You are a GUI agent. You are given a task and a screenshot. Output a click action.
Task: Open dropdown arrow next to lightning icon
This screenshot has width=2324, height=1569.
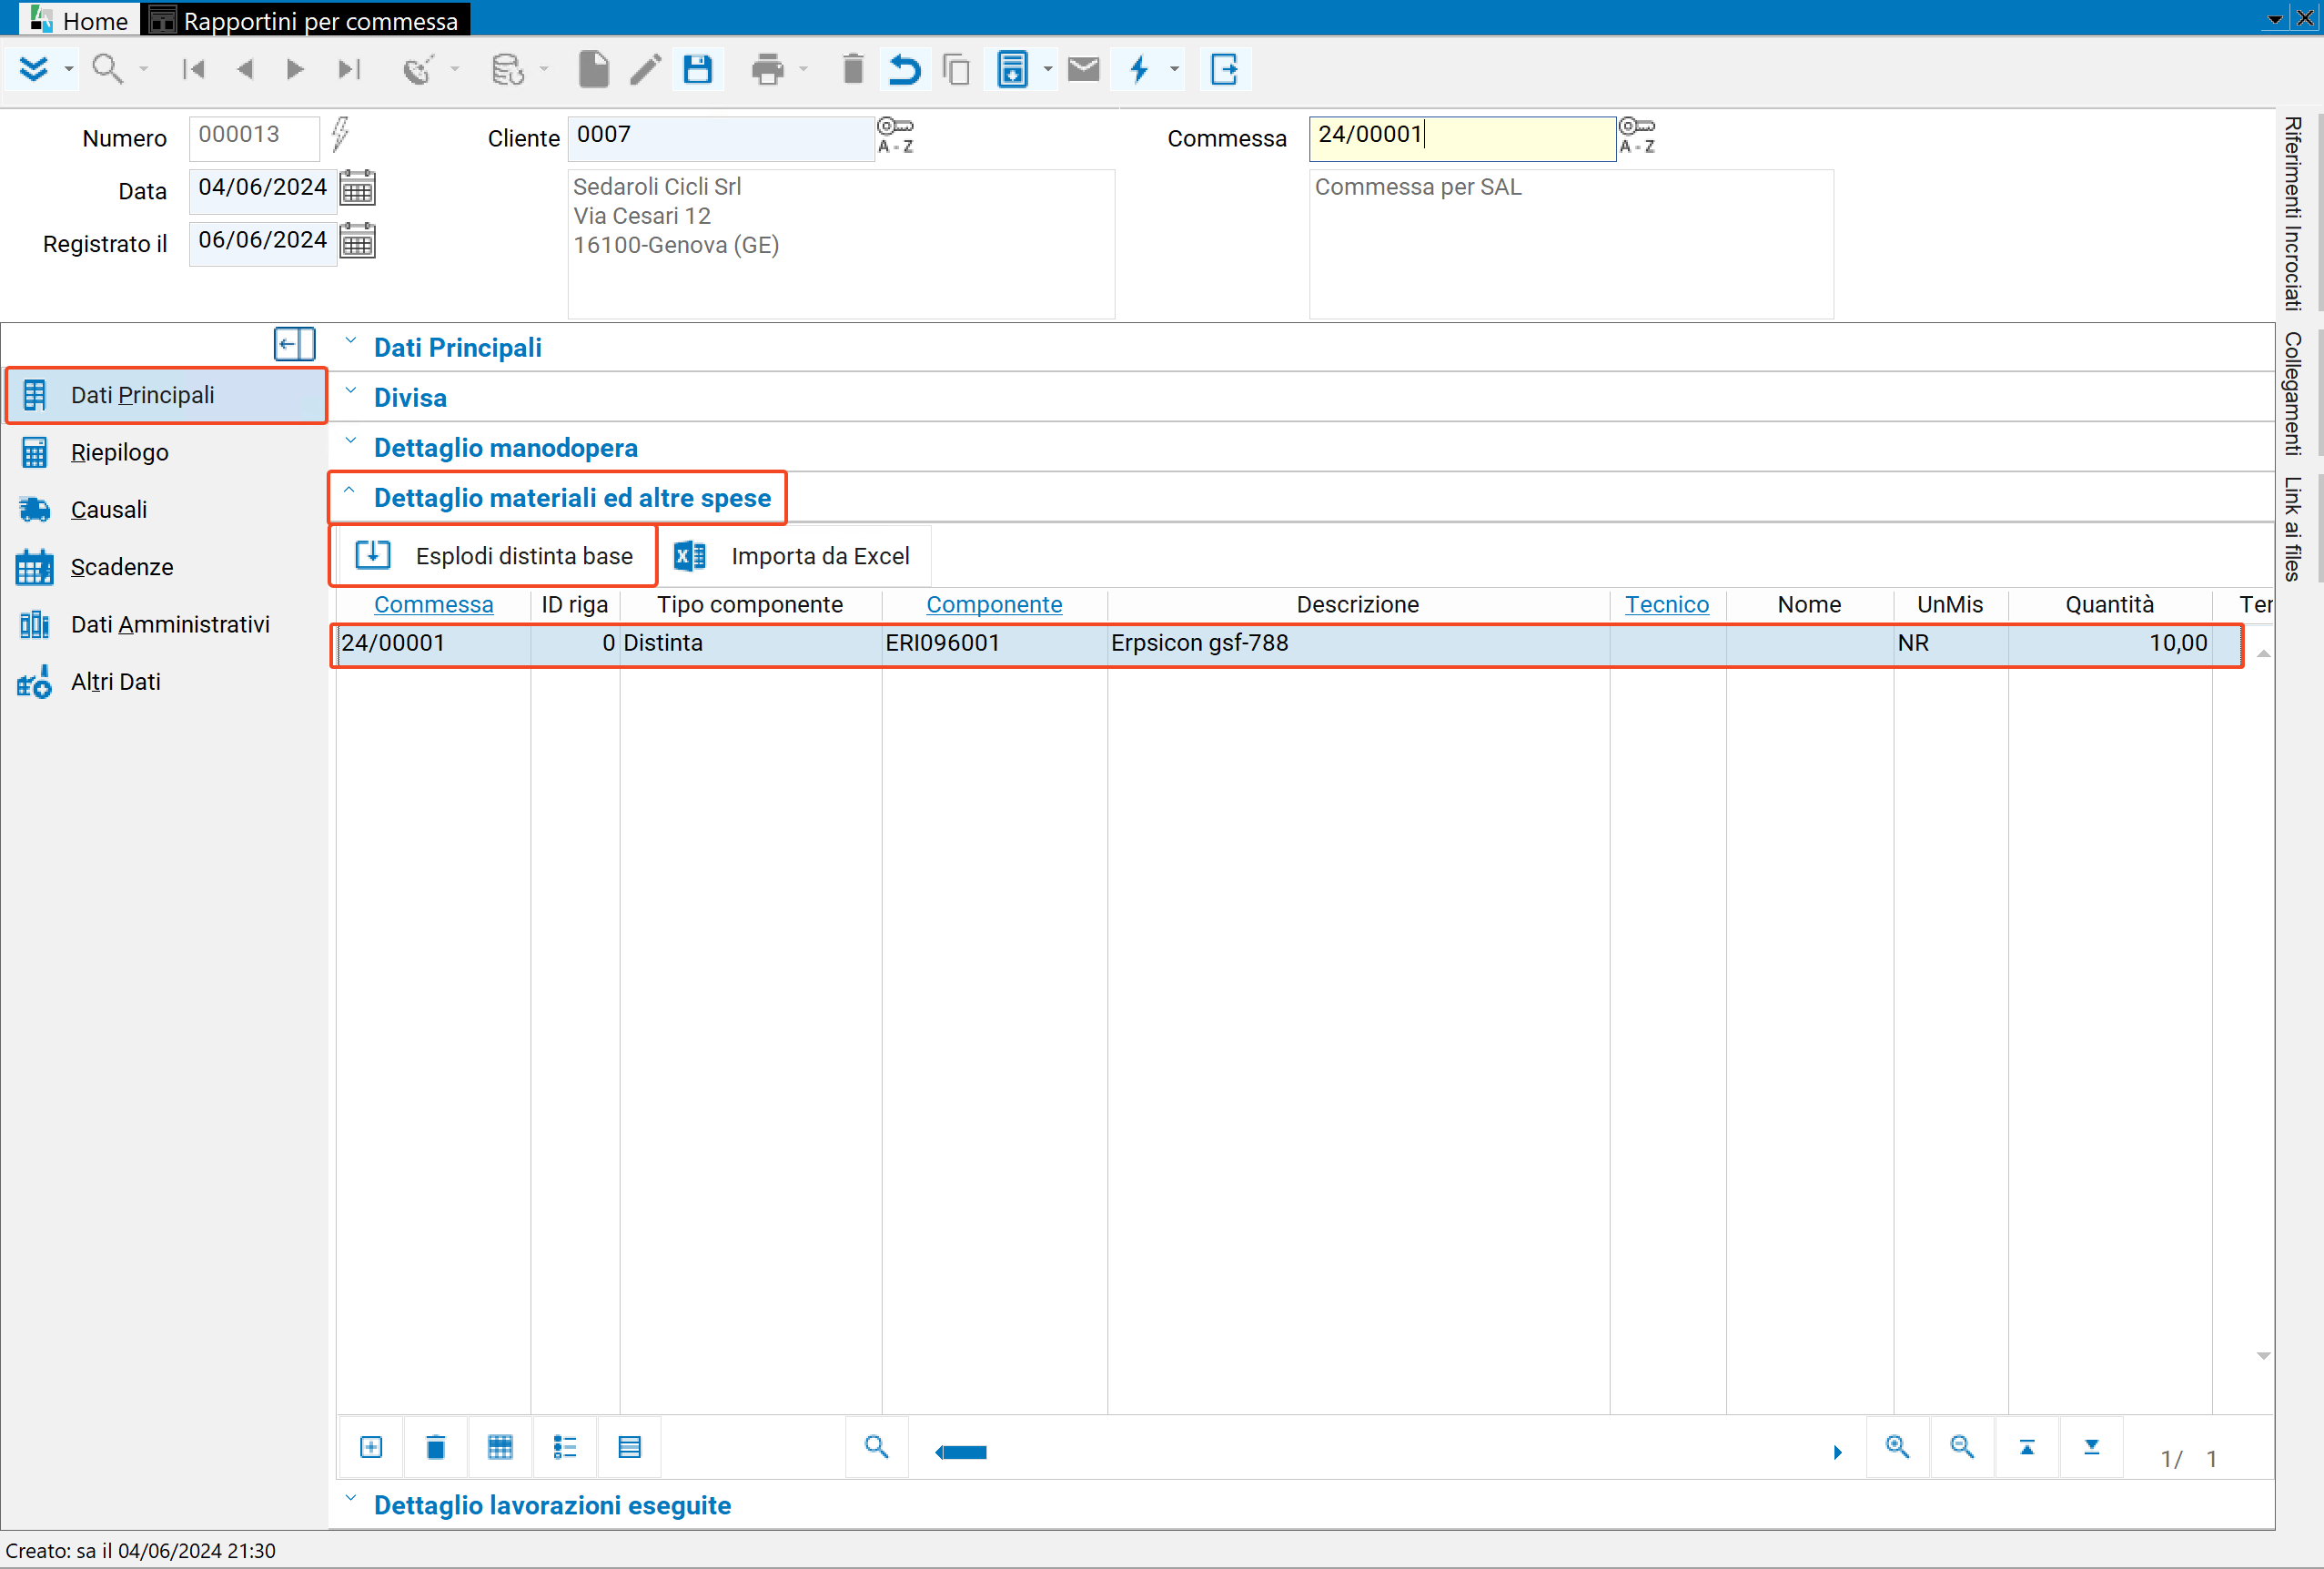pos(1175,69)
